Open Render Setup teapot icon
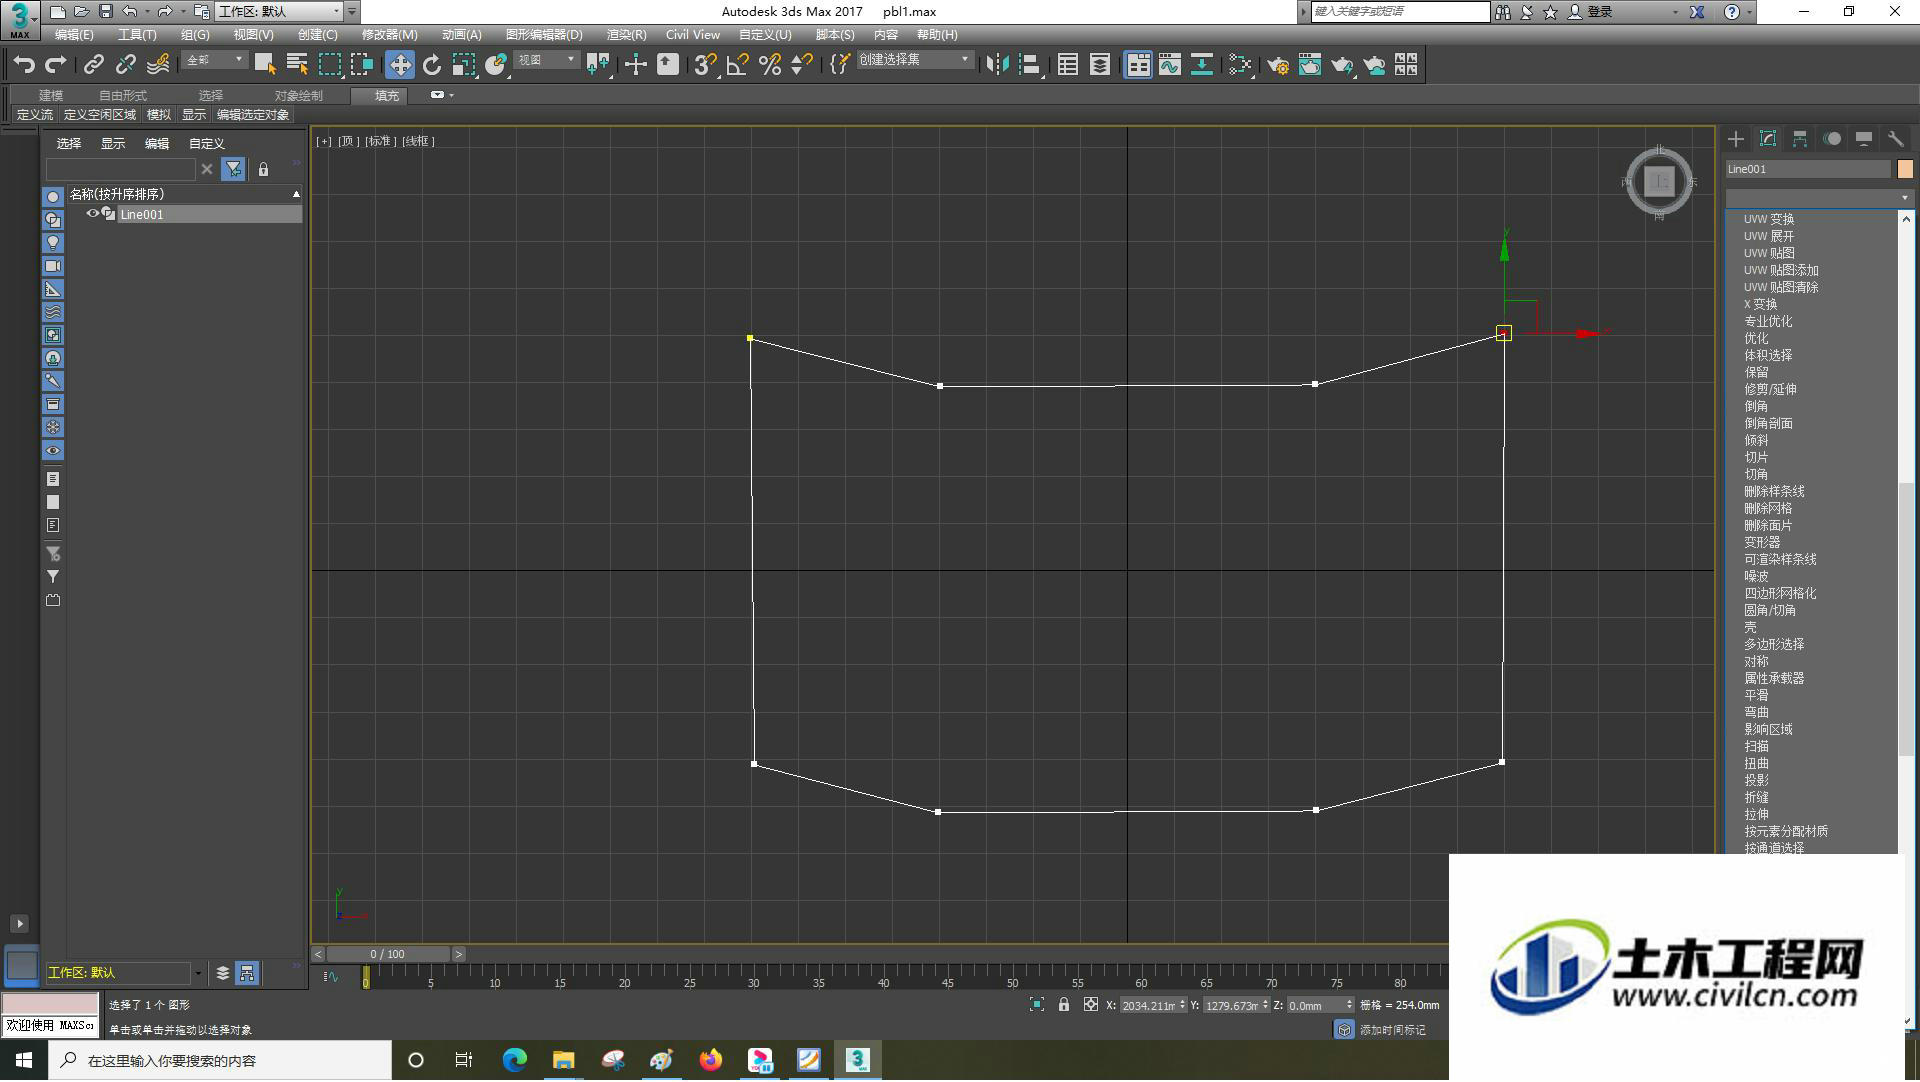The image size is (1920, 1082). [1278, 65]
